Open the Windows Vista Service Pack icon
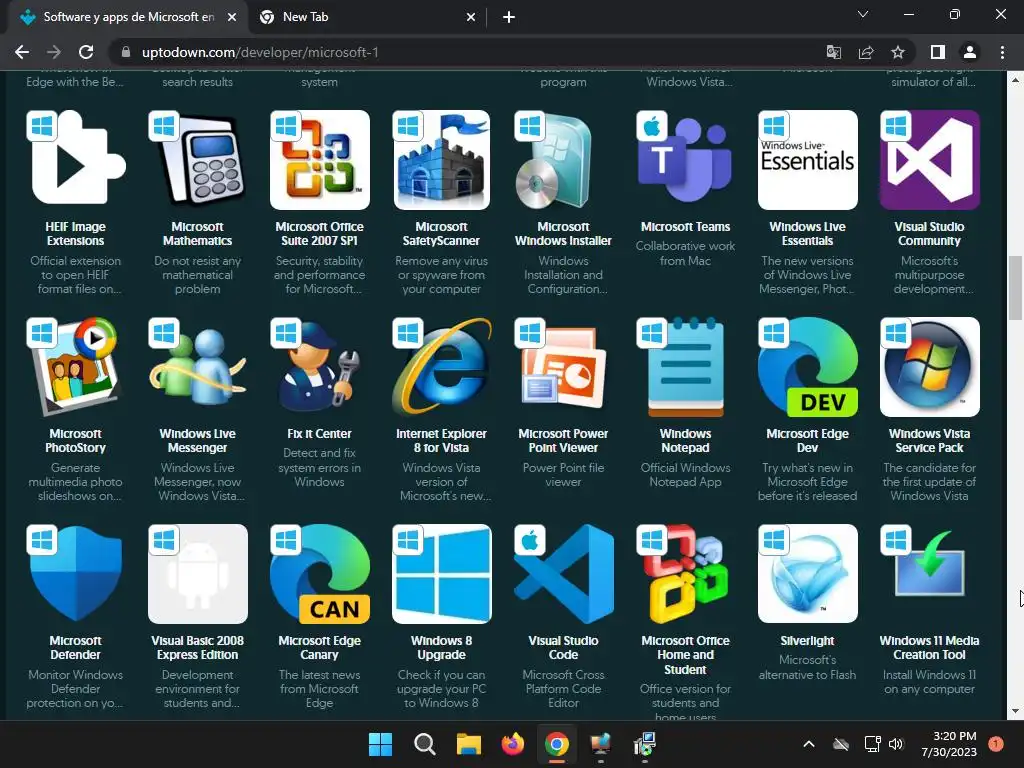The image size is (1024, 768). pyautogui.click(x=930, y=367)
